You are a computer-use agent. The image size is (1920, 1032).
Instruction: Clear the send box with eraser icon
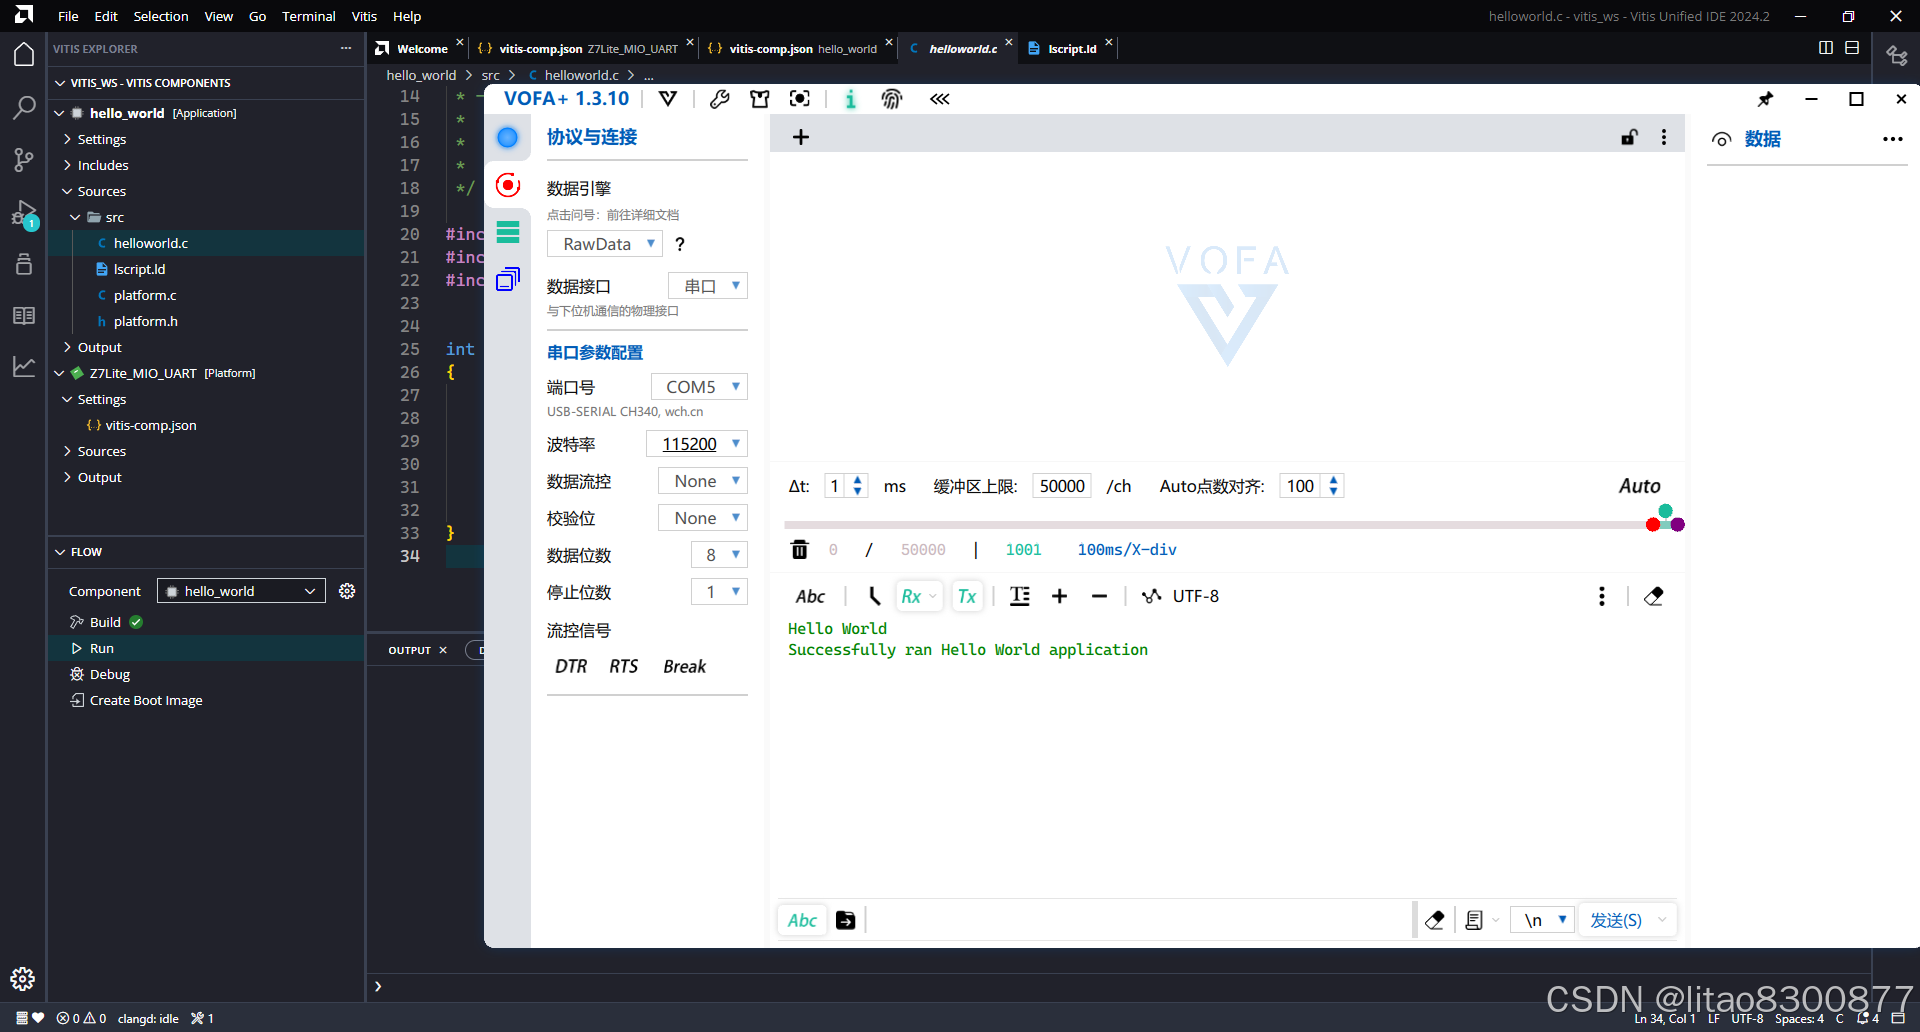click(x=1435, y=920)
